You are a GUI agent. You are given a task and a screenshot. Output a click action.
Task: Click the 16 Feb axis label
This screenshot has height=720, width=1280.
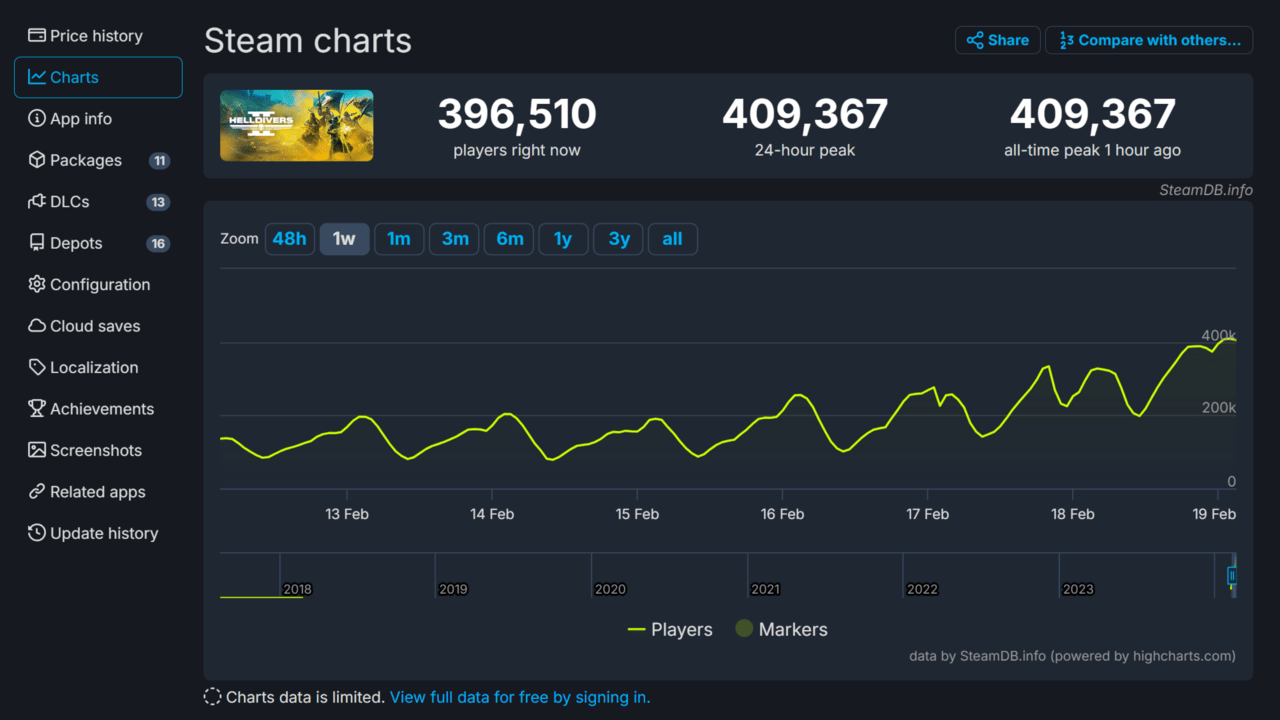pos(782,514)
